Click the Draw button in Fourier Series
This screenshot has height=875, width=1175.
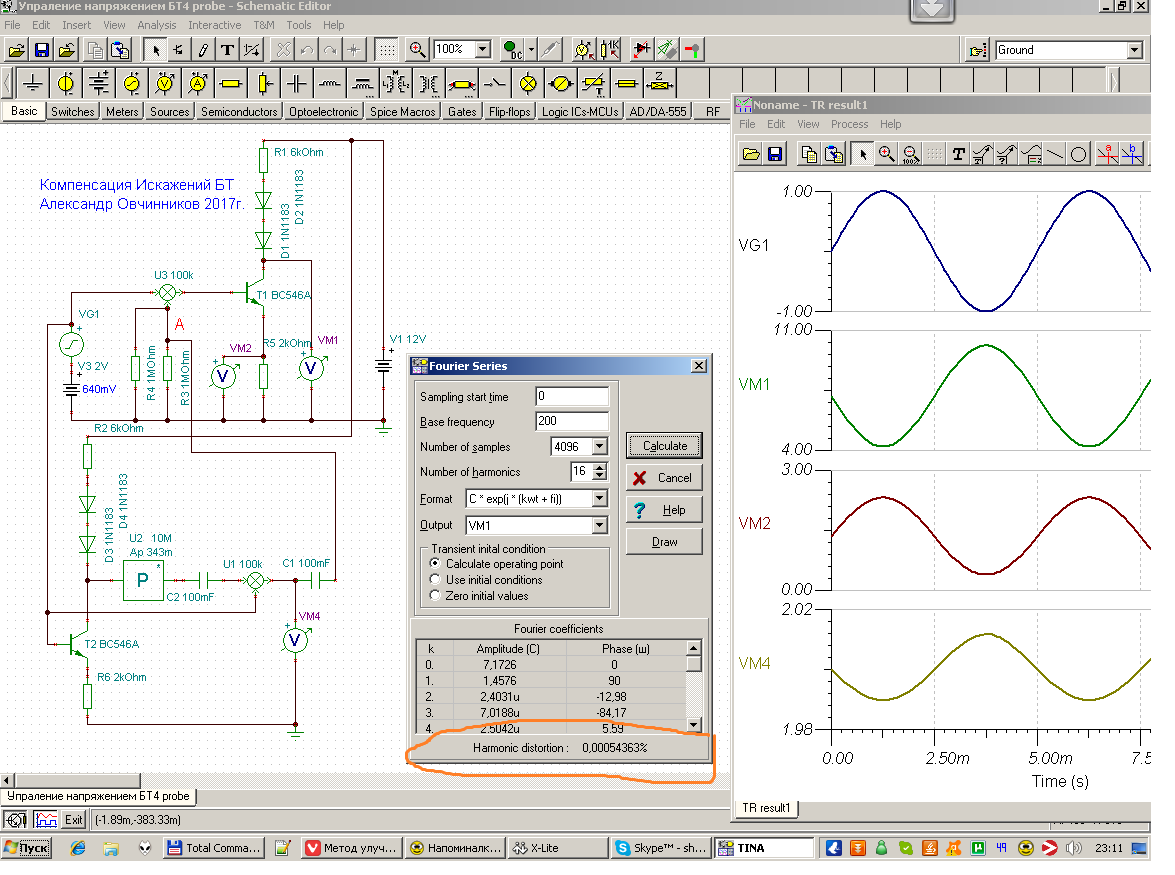pyautogui.click(x=664, y=542)
